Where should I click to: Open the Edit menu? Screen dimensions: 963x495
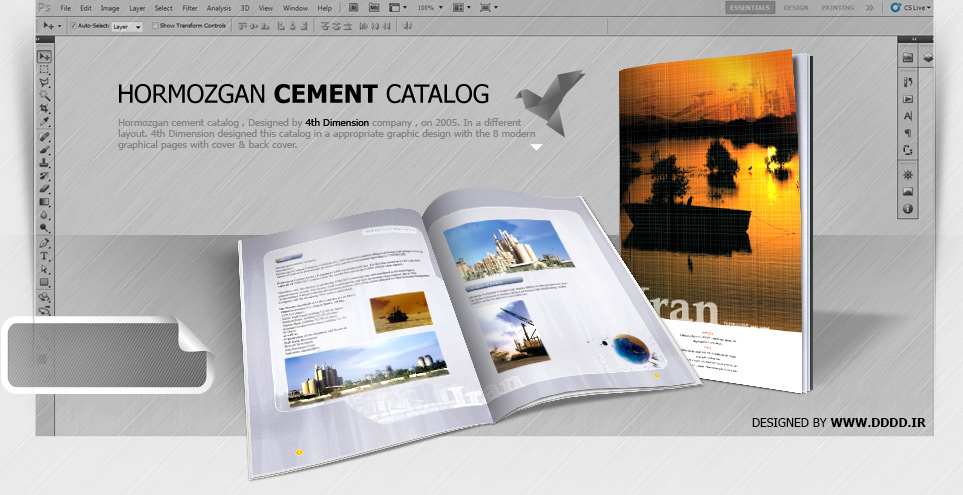tap(86, 9)
